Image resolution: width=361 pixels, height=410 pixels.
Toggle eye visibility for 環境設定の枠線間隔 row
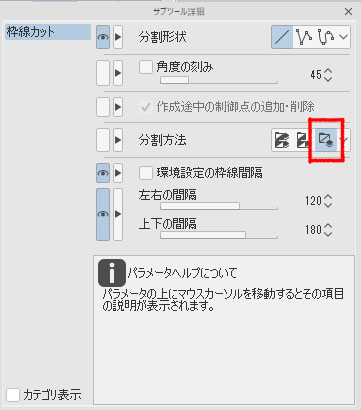pos(103,173)
